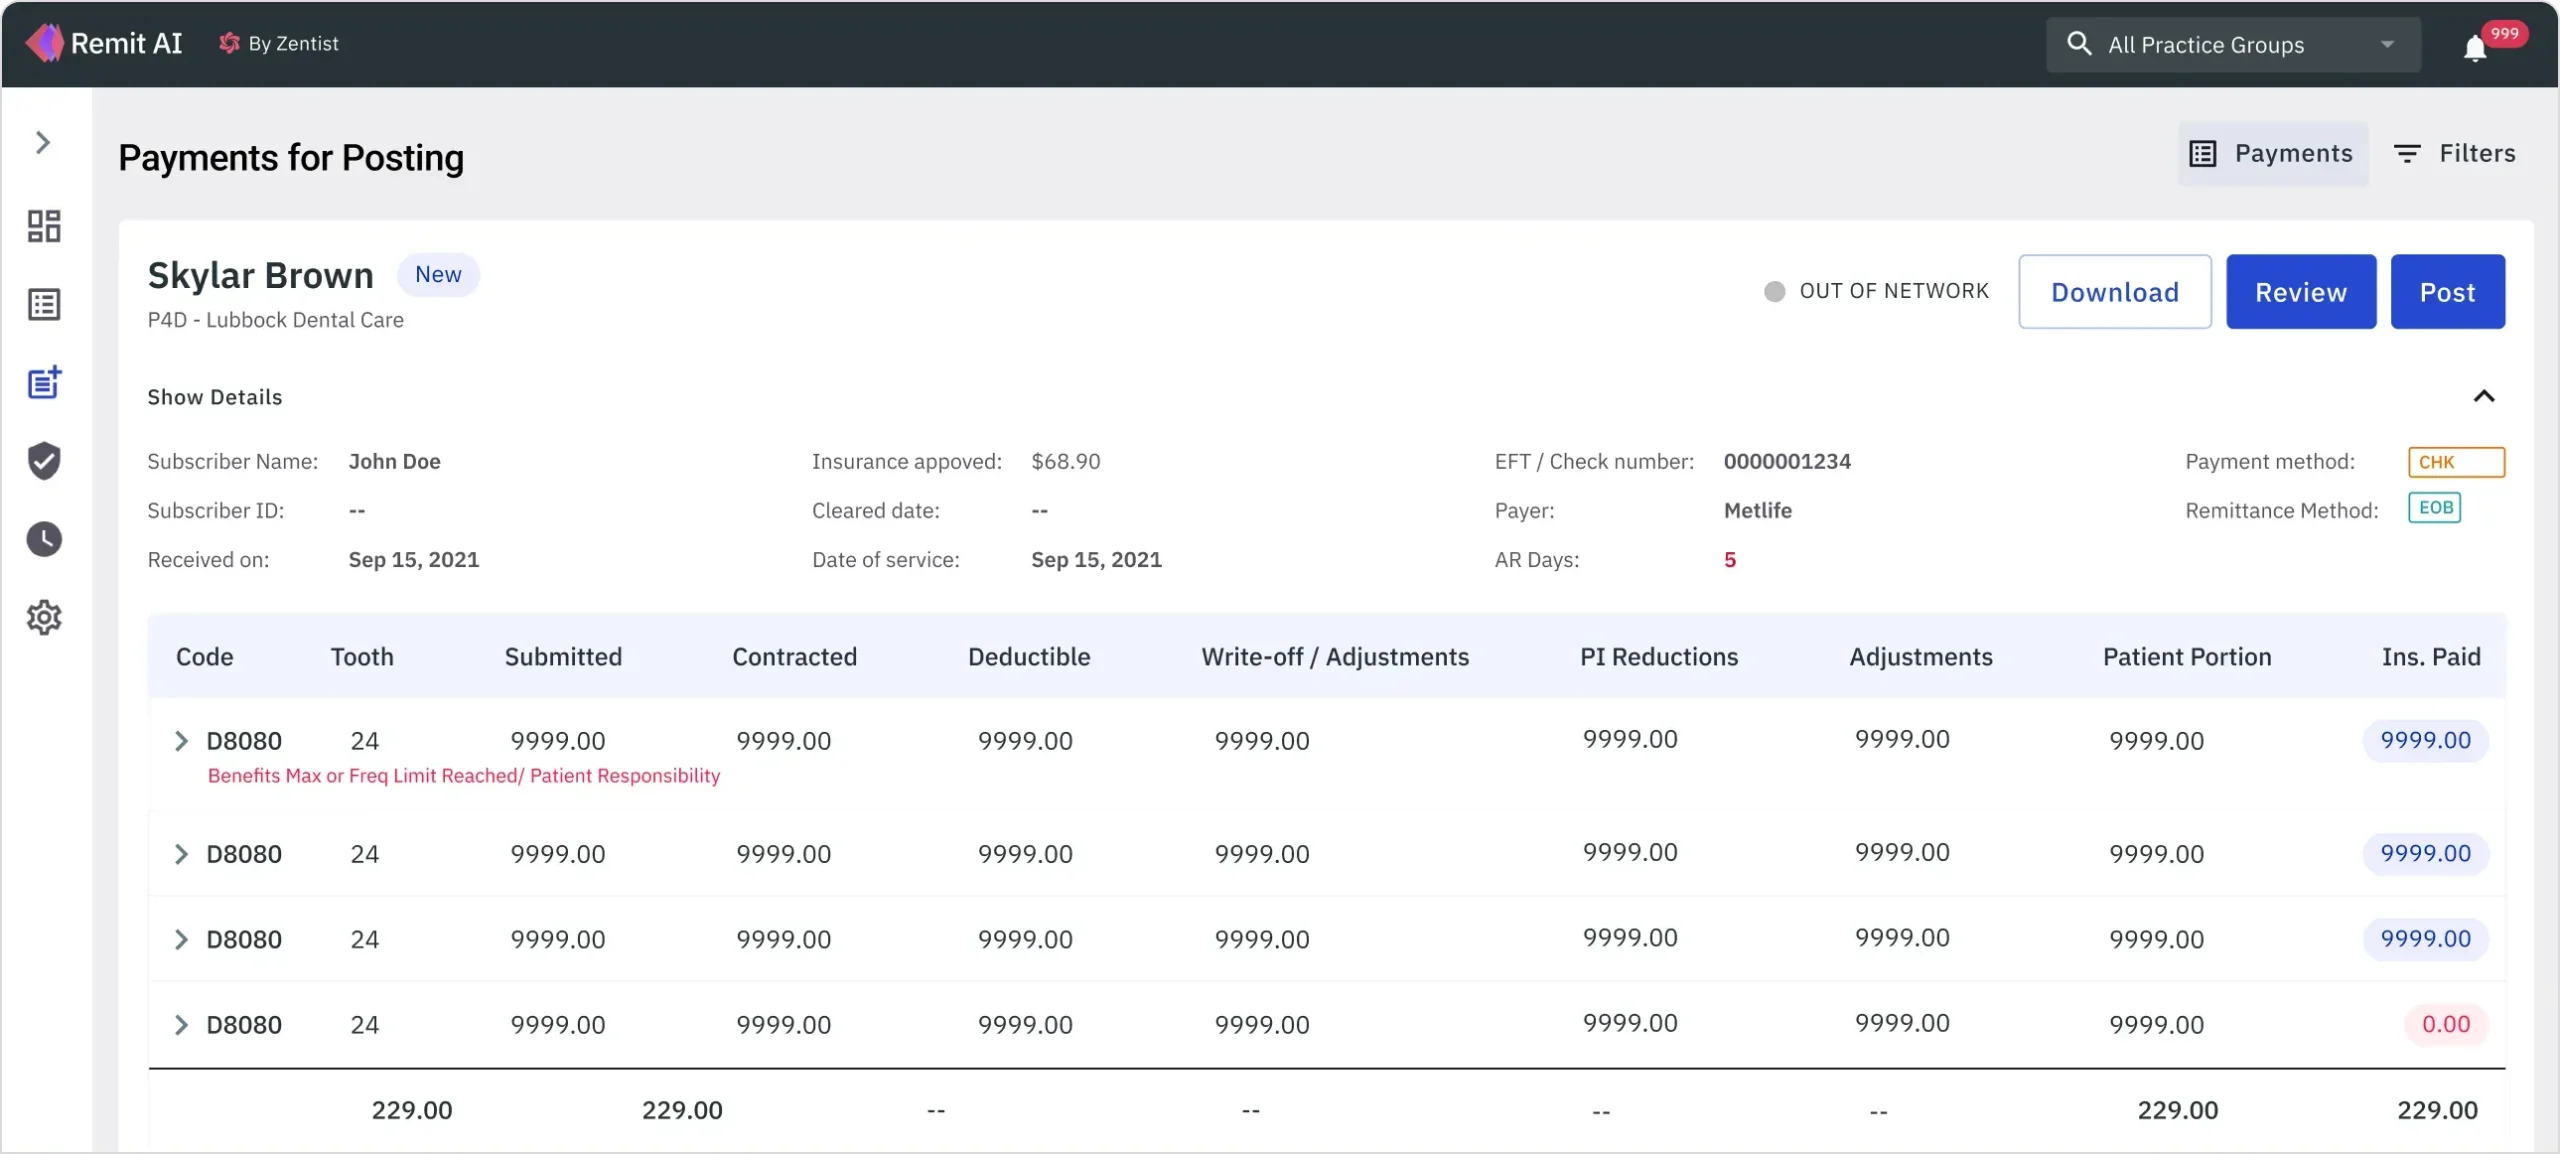The height and width of the screenshot is (1154, 2560).
Task: Click the Review button
Action: pyautogui.click(x=2300, y=292)
